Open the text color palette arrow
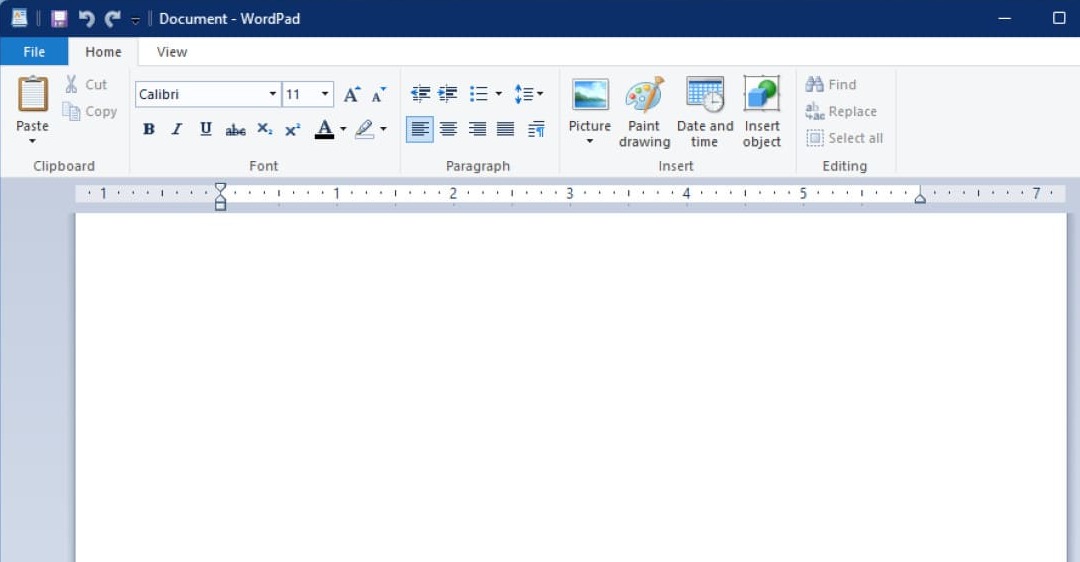Viewport: 1080px width, 562px height. click(343, 129)
